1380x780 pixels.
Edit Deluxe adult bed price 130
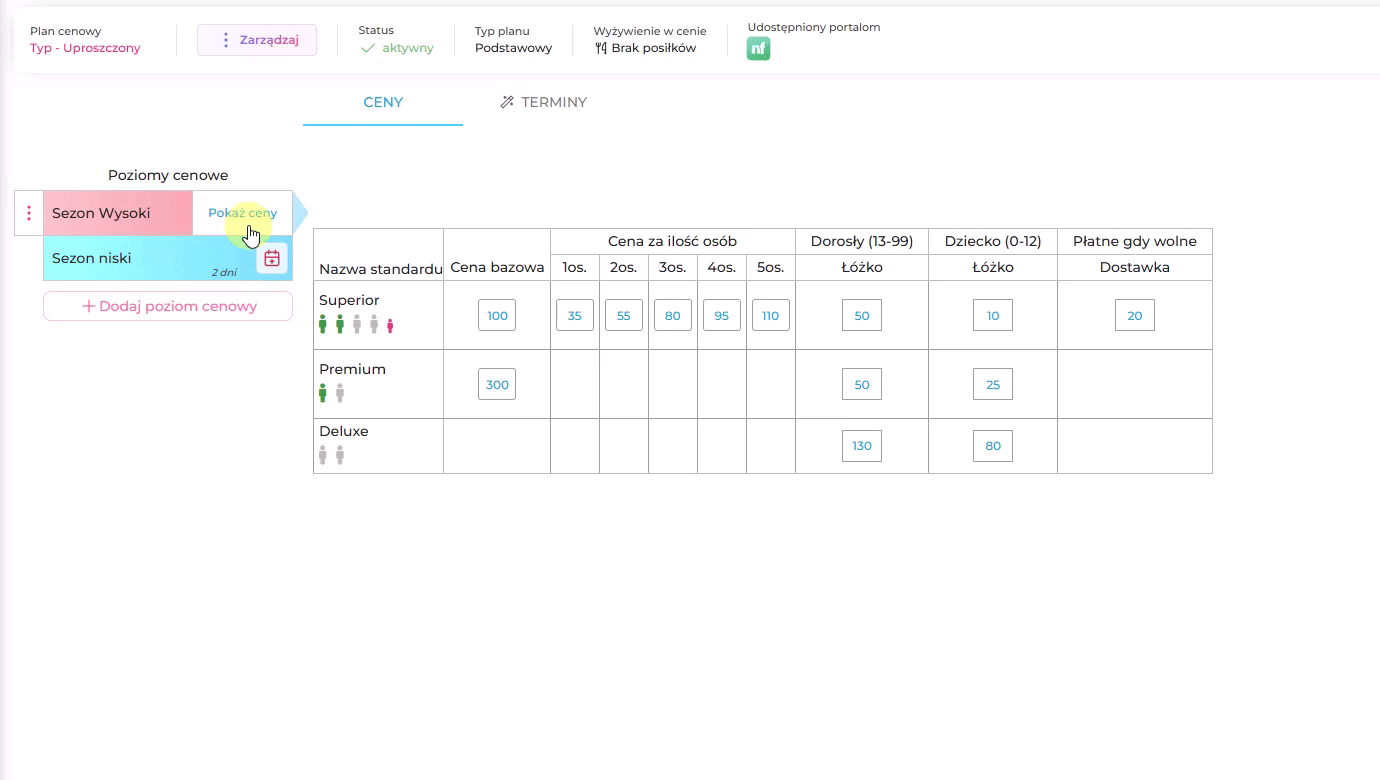tap(862, 446)
